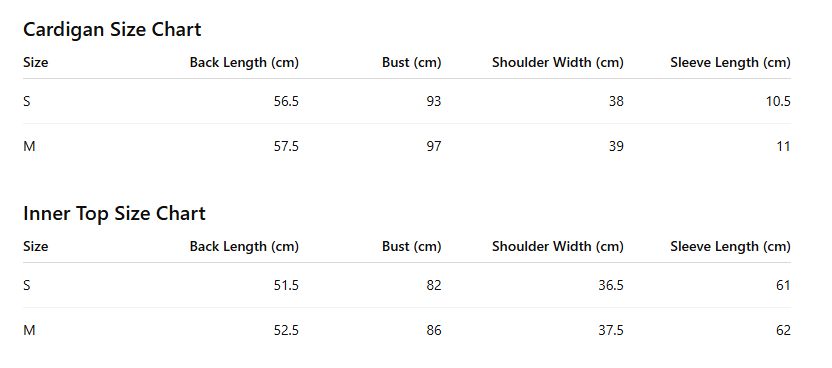This screenshot has width=832, height=368.
Task: Select Back Length header in Inner Top chart
Action: tap(244, 247)
